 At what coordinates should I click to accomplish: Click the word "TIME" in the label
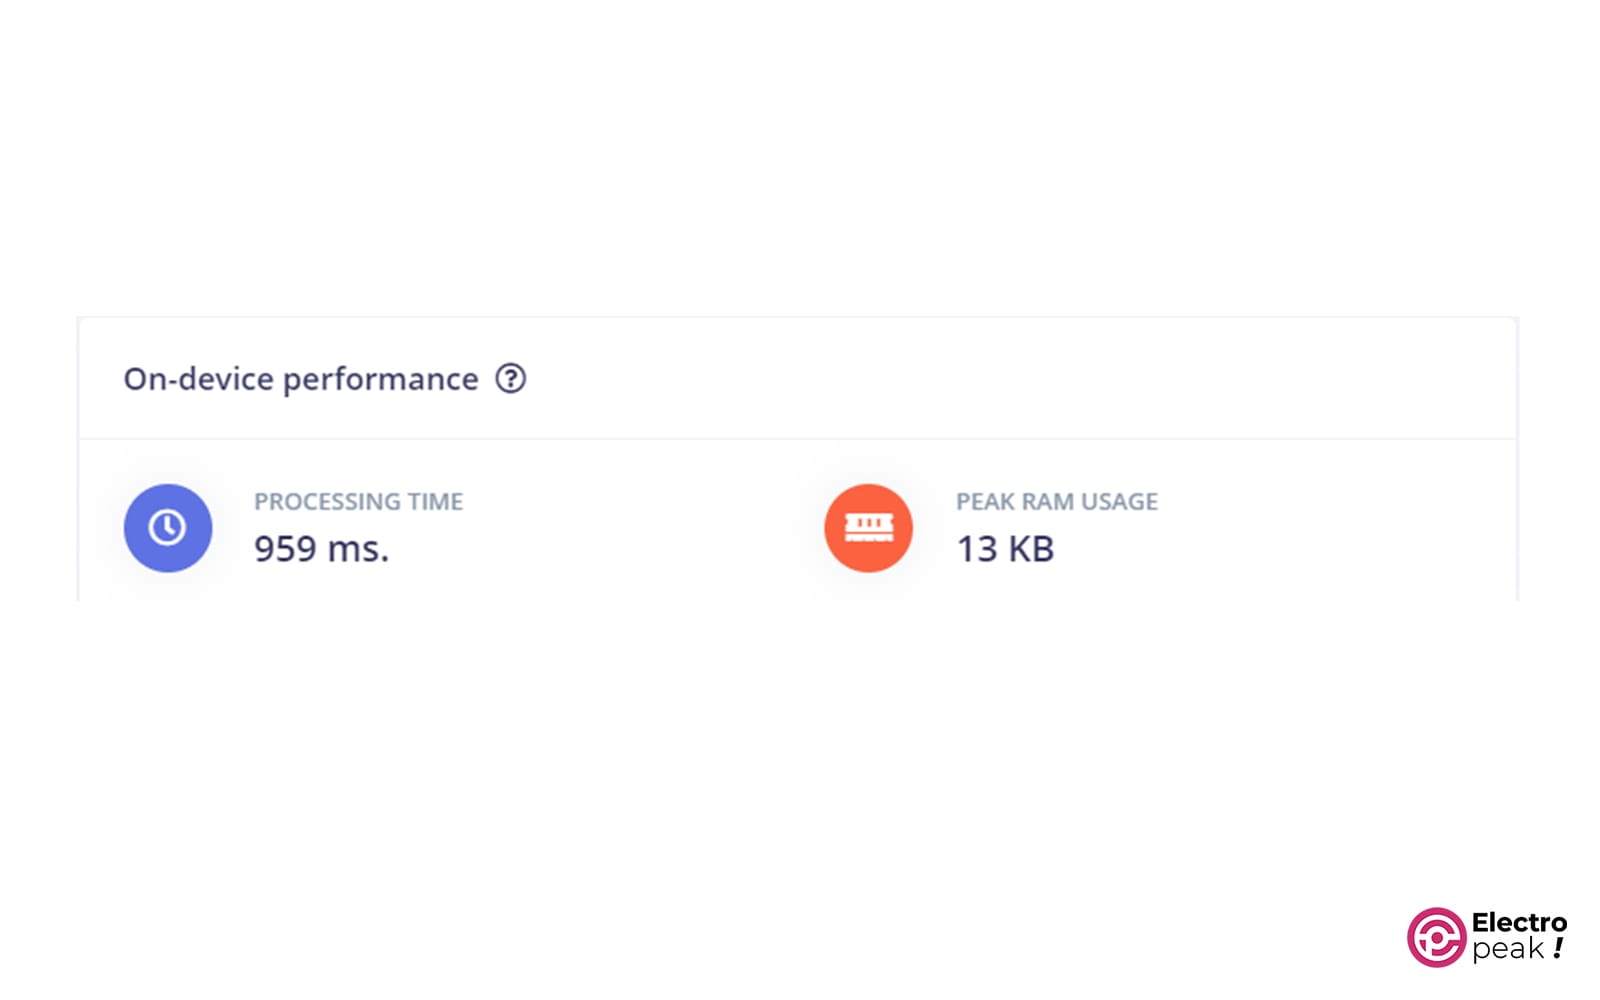(x=435, y=502)
